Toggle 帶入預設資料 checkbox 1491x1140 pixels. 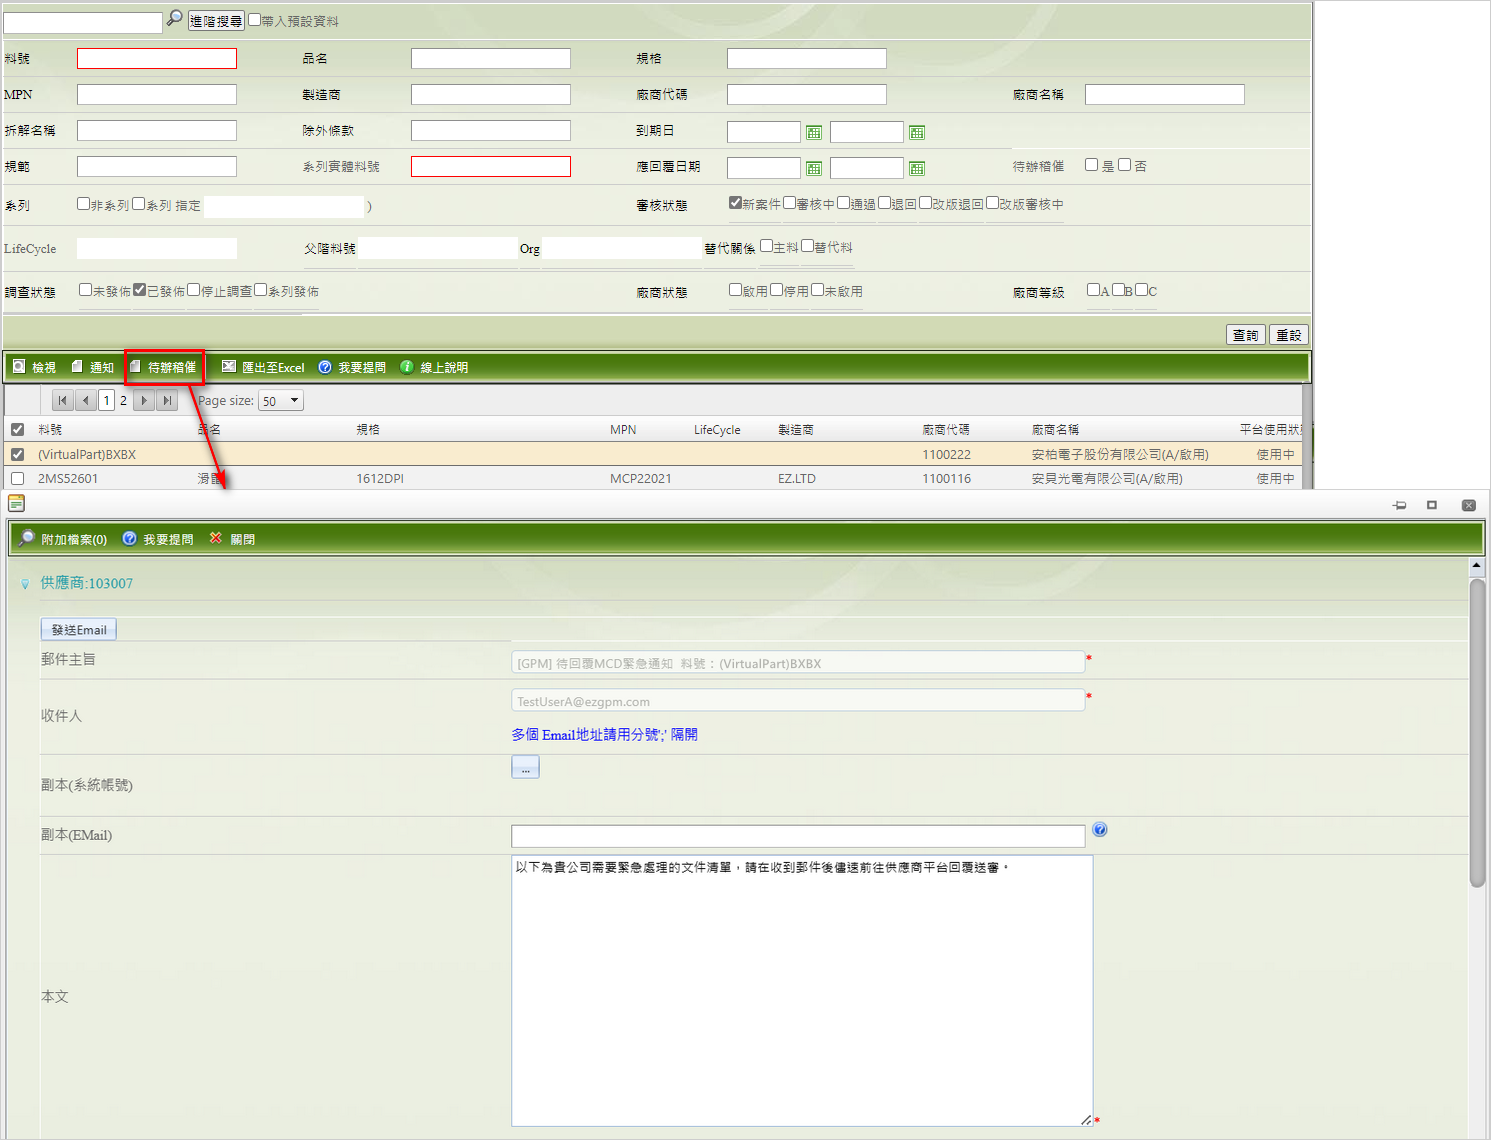click(x=254, y=19)
